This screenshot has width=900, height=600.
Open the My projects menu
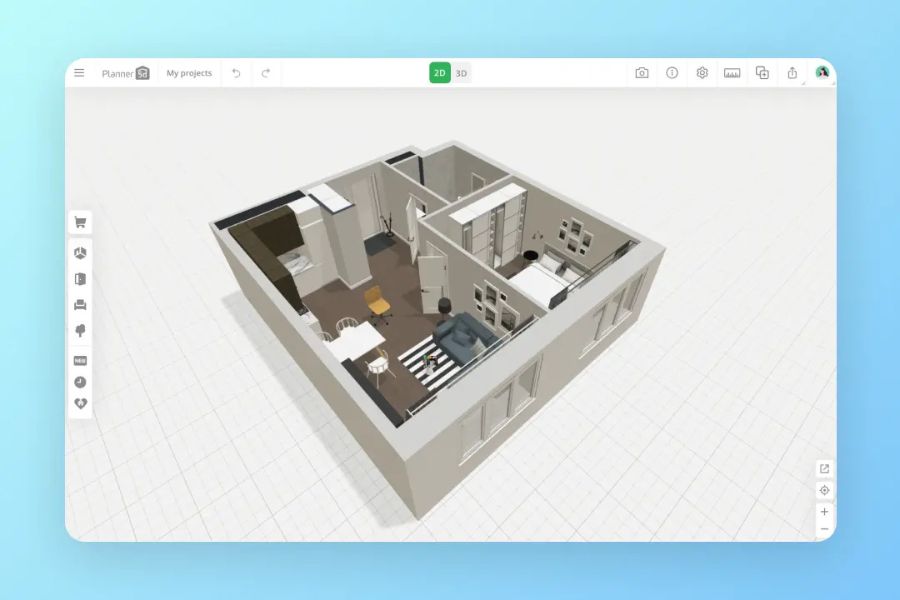point(187,72)
